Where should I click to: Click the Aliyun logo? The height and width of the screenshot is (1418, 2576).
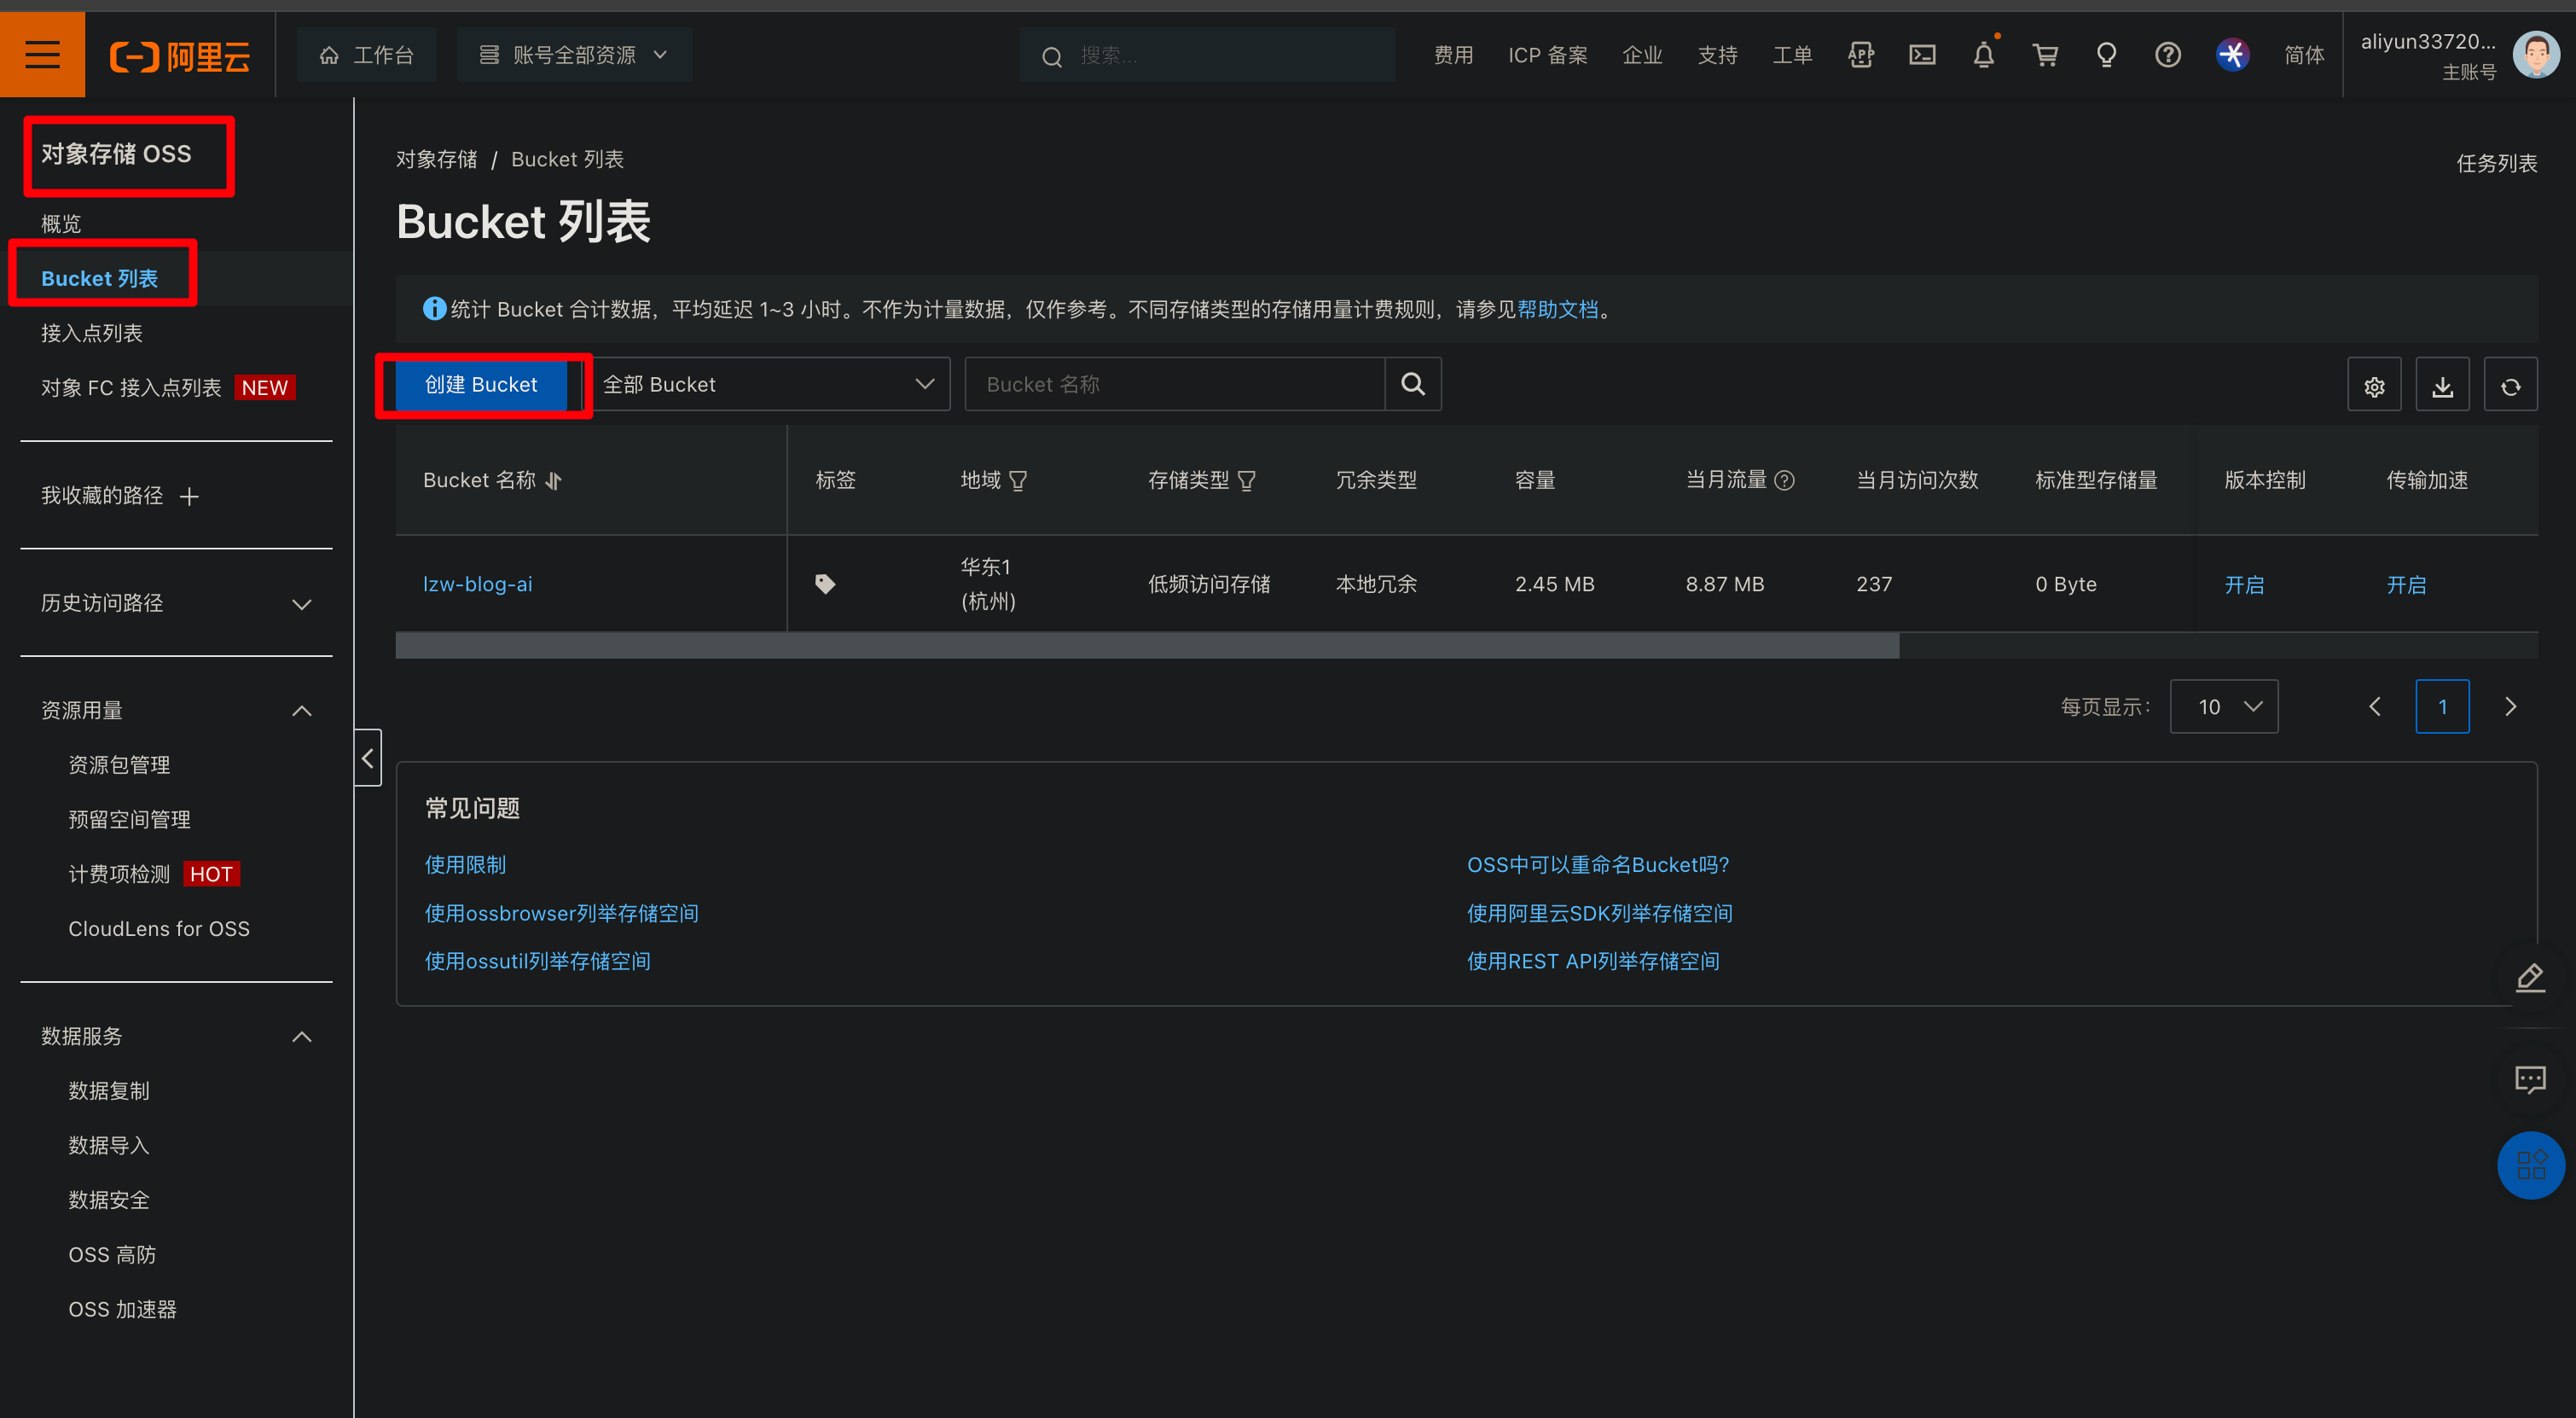coord(180,56)
